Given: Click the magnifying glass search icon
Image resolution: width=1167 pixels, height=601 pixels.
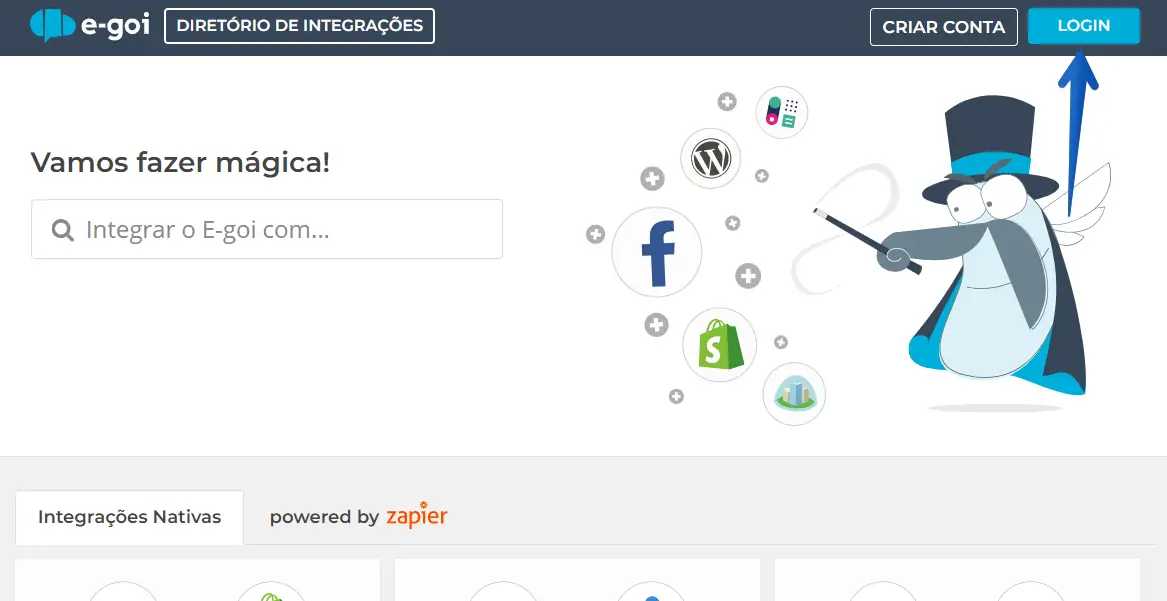Looking at the screenshot, I should [63, 230].
